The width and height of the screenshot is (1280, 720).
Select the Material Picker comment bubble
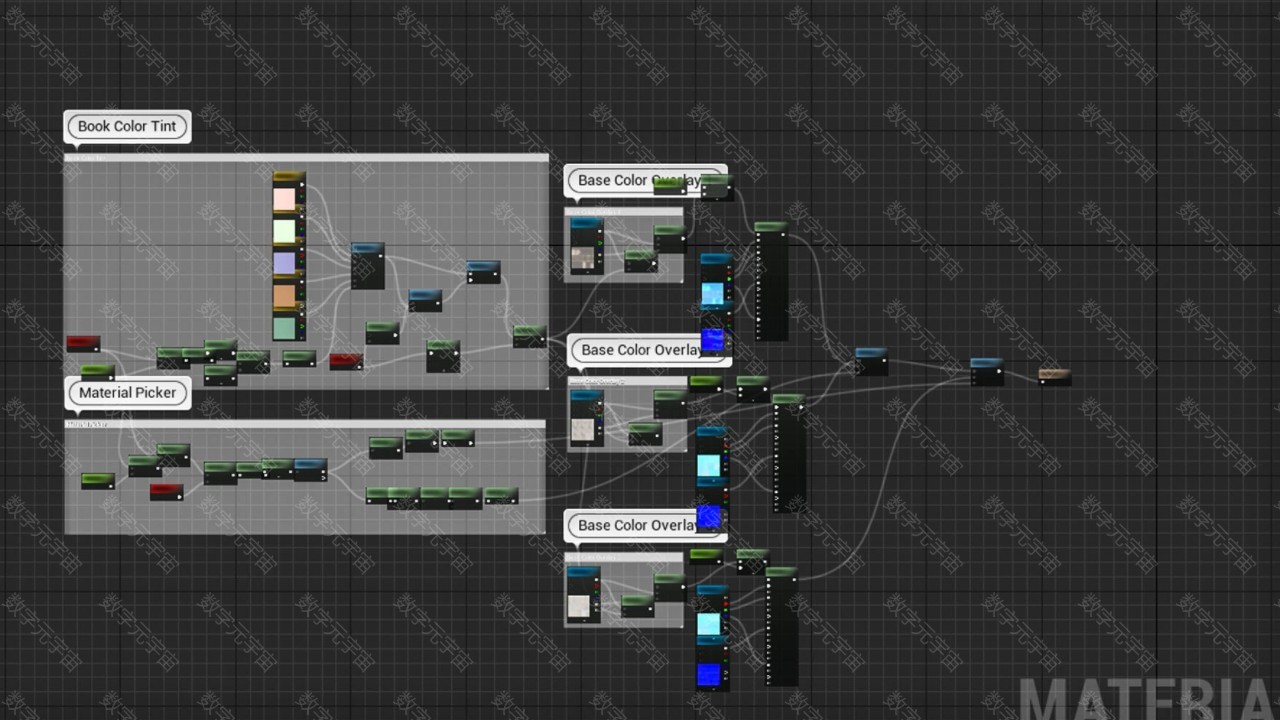127,392
